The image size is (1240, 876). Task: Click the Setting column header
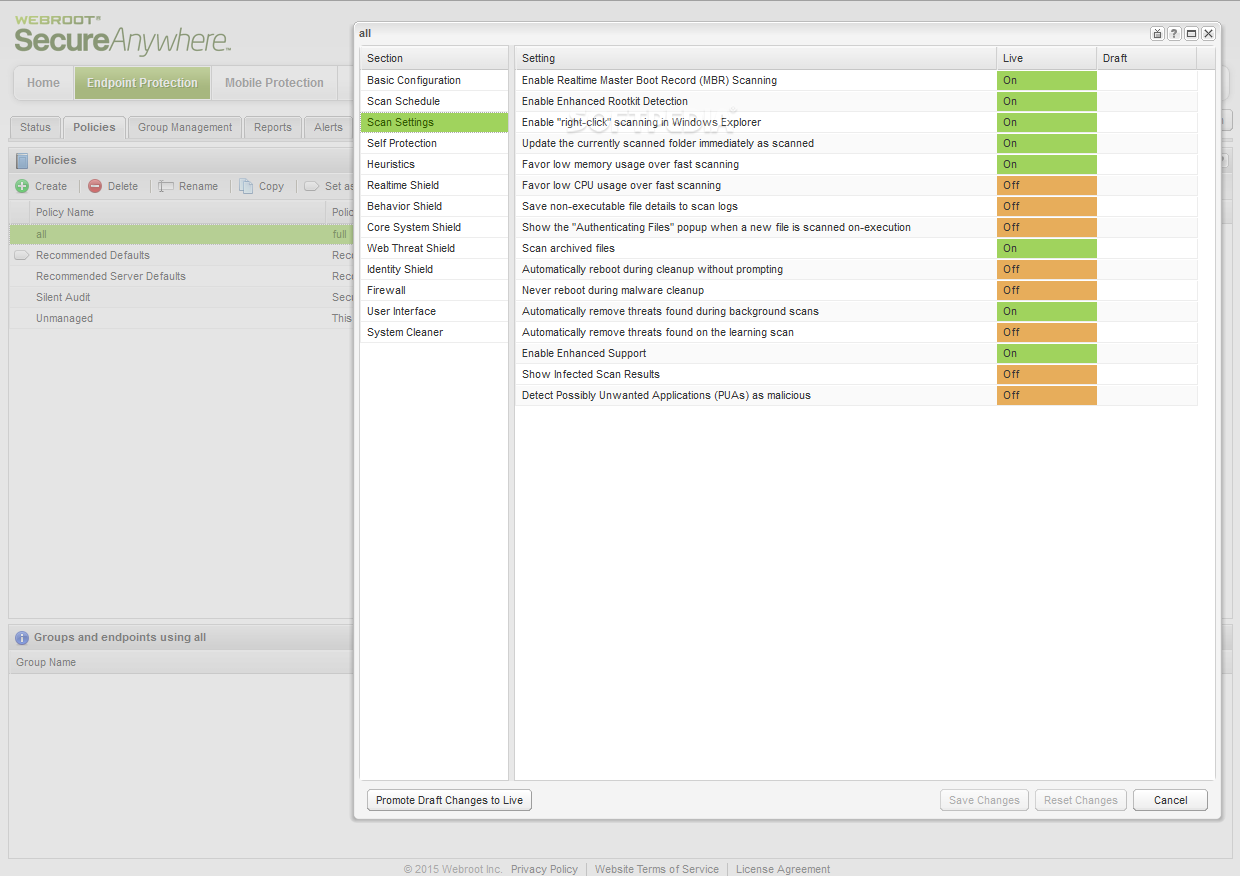(x=756, y=58)
